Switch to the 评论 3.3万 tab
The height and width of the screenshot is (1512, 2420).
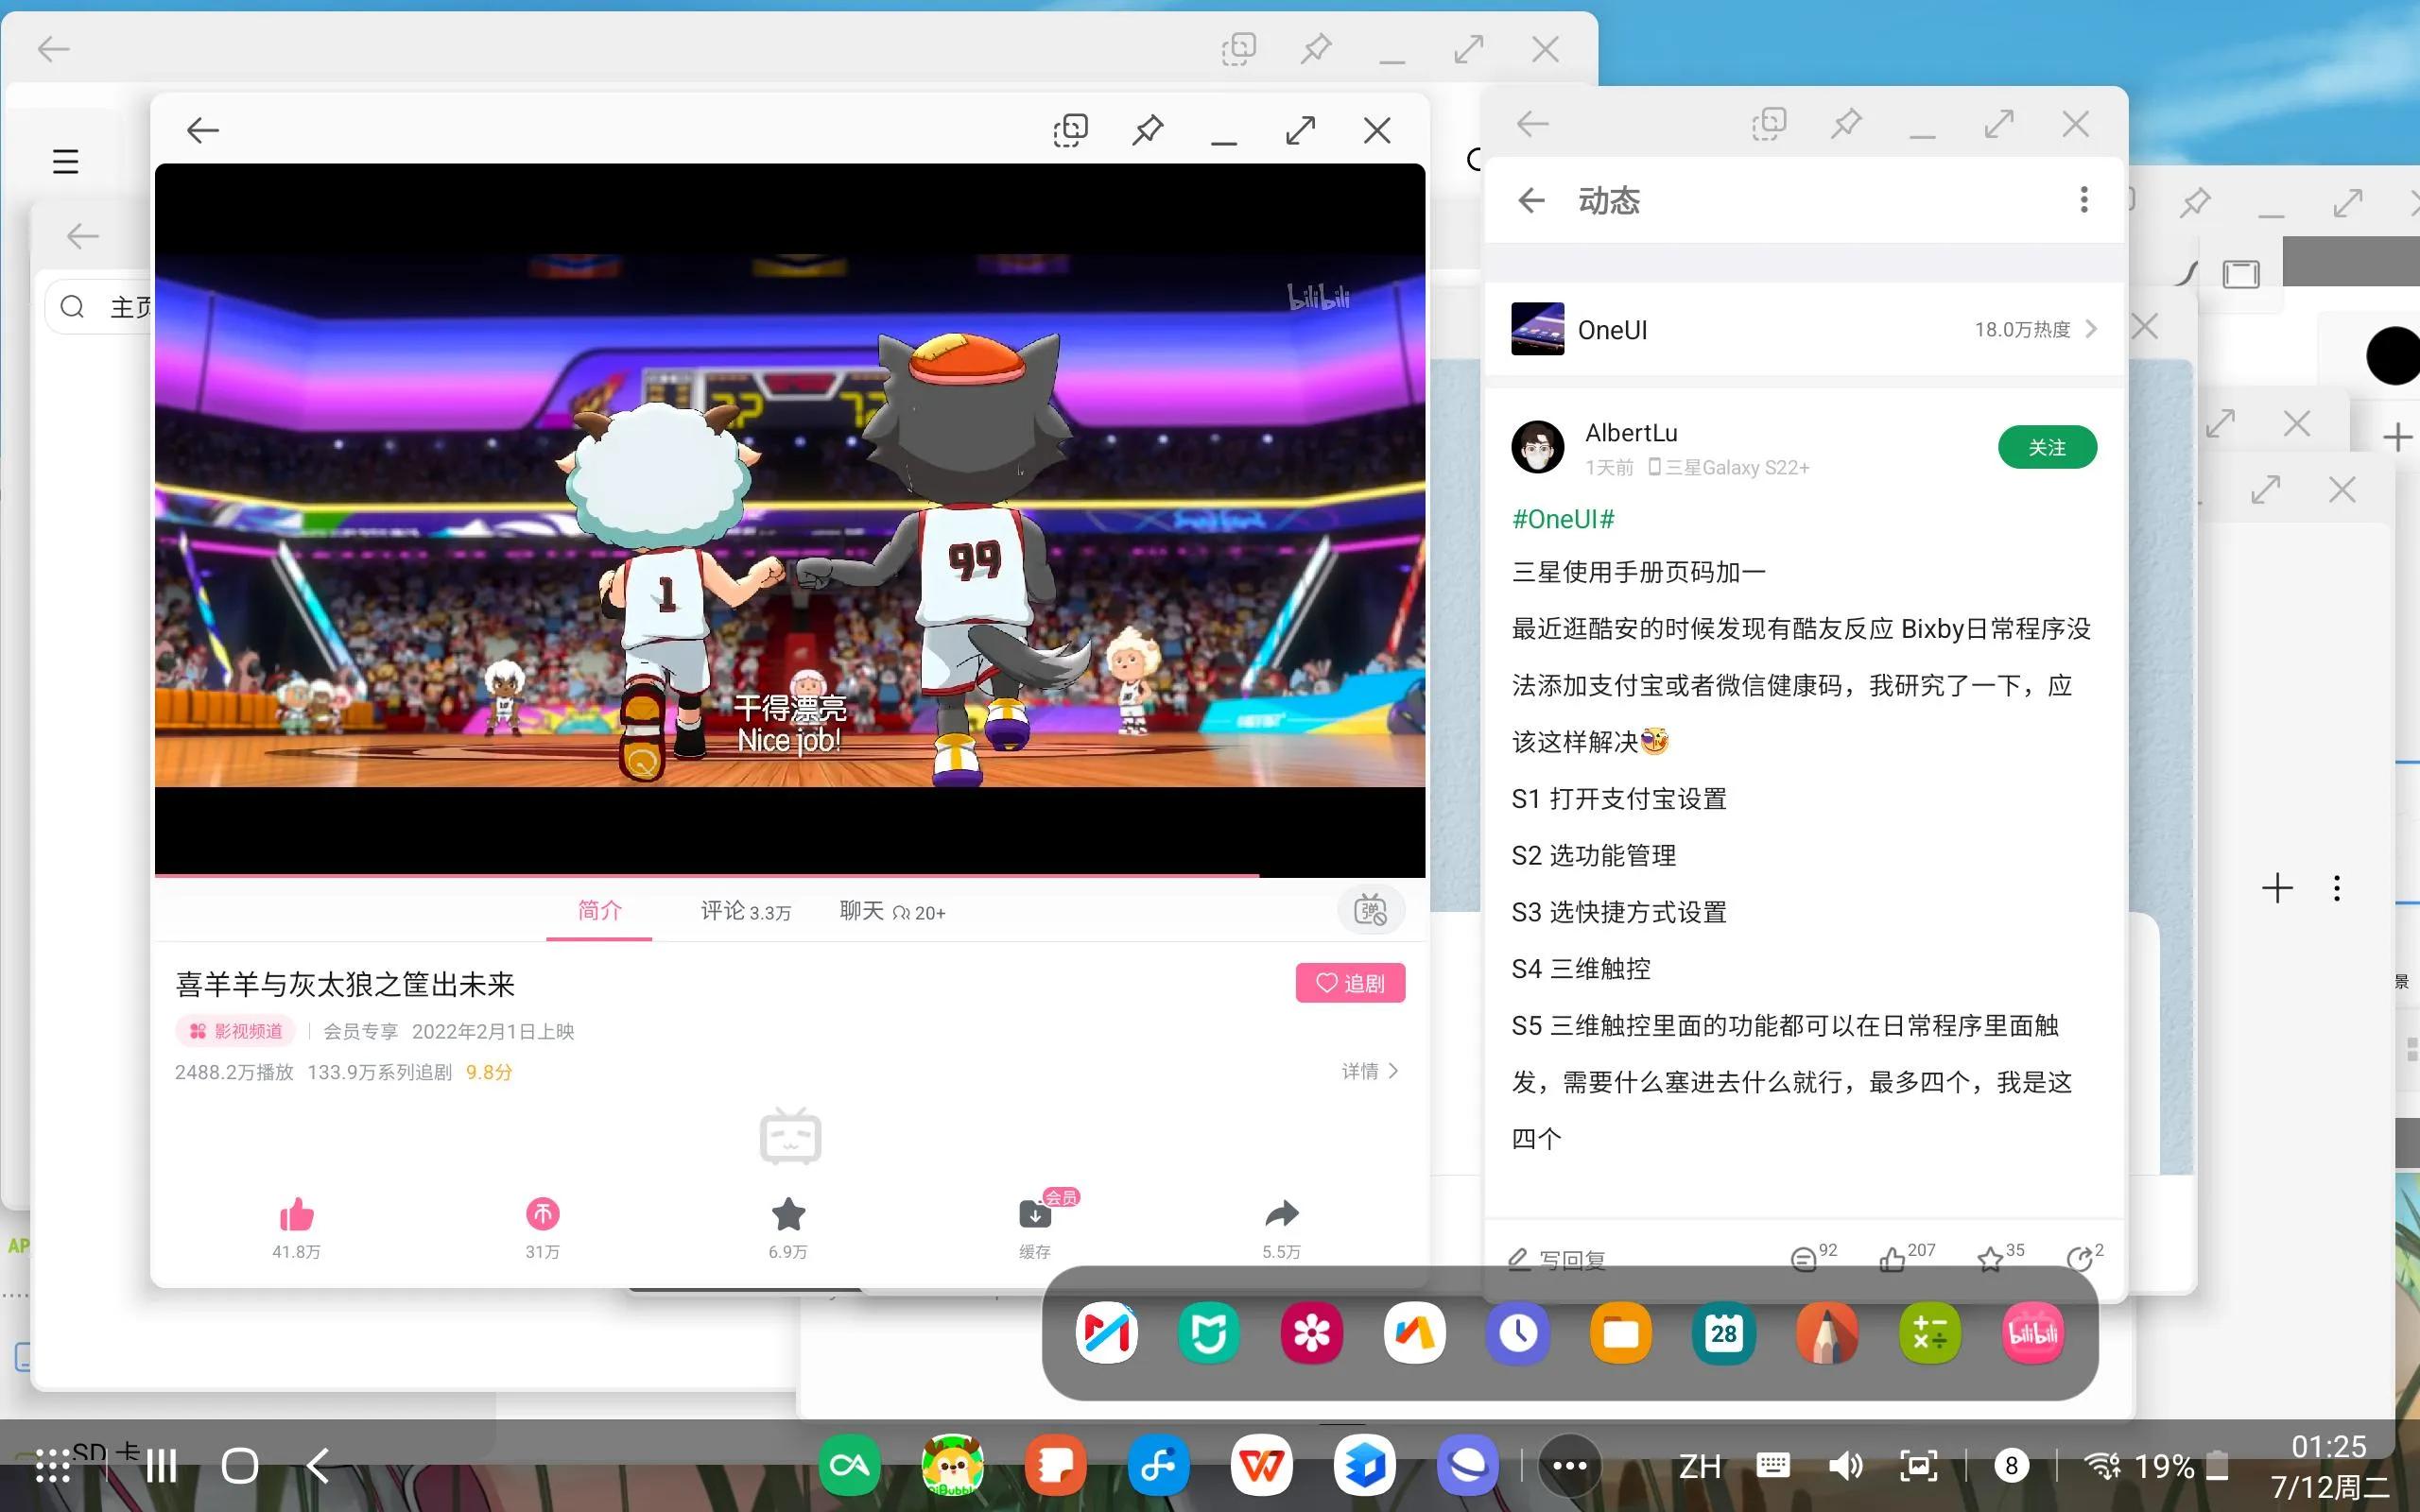pyautogui.click(x=745, y=911)
